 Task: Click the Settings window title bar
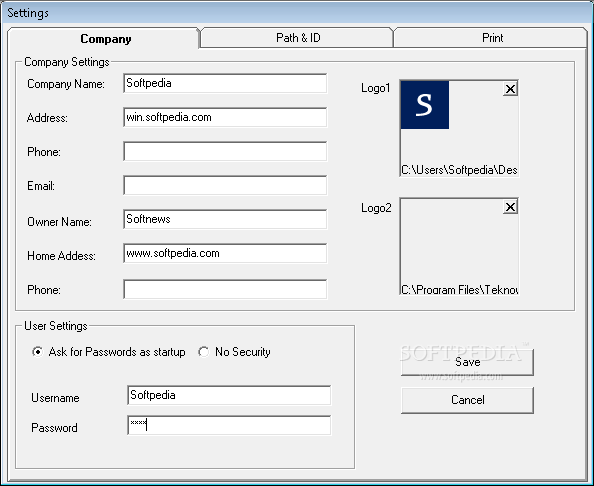pos(297,13)
